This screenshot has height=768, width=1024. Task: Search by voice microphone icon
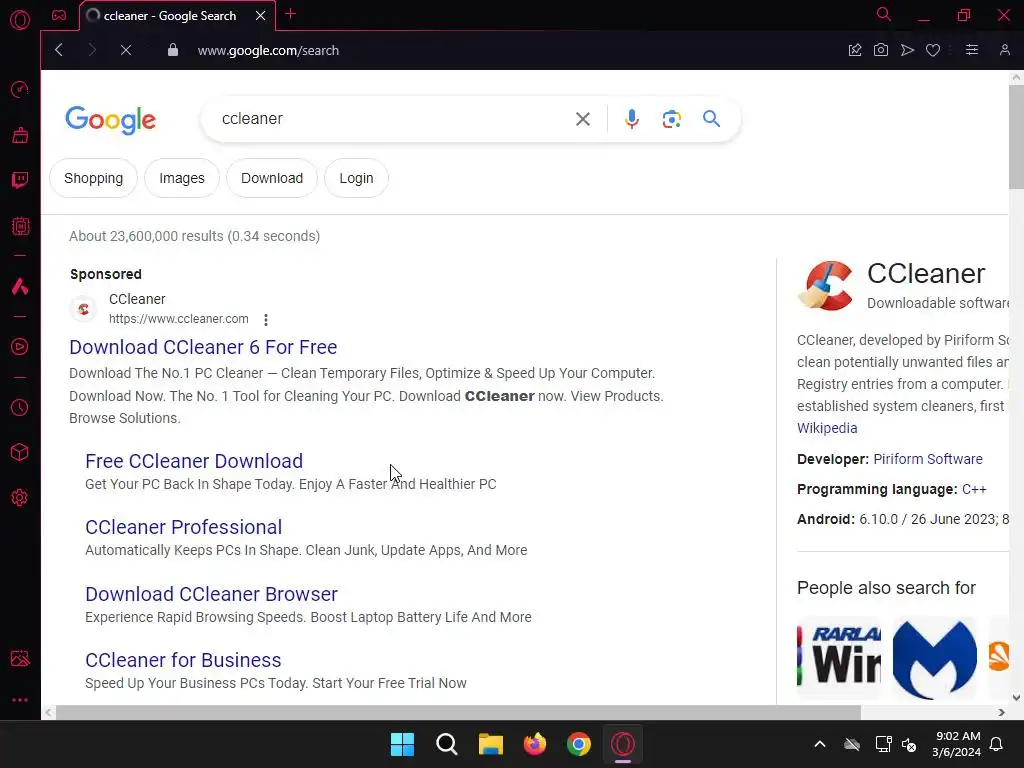pos(632,119)
